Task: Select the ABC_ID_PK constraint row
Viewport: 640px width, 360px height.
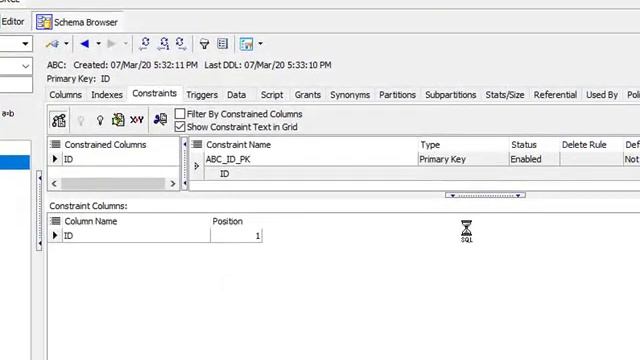Action: coord(311,159)
